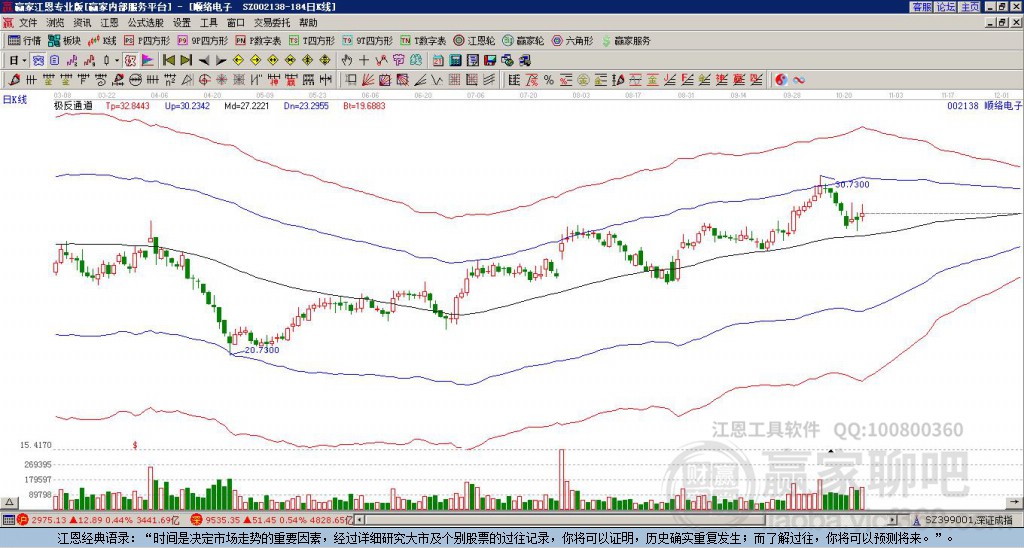Screen dimensions: 1024x548
Task: Select the hand pan tool
Action: coord(347,61)
